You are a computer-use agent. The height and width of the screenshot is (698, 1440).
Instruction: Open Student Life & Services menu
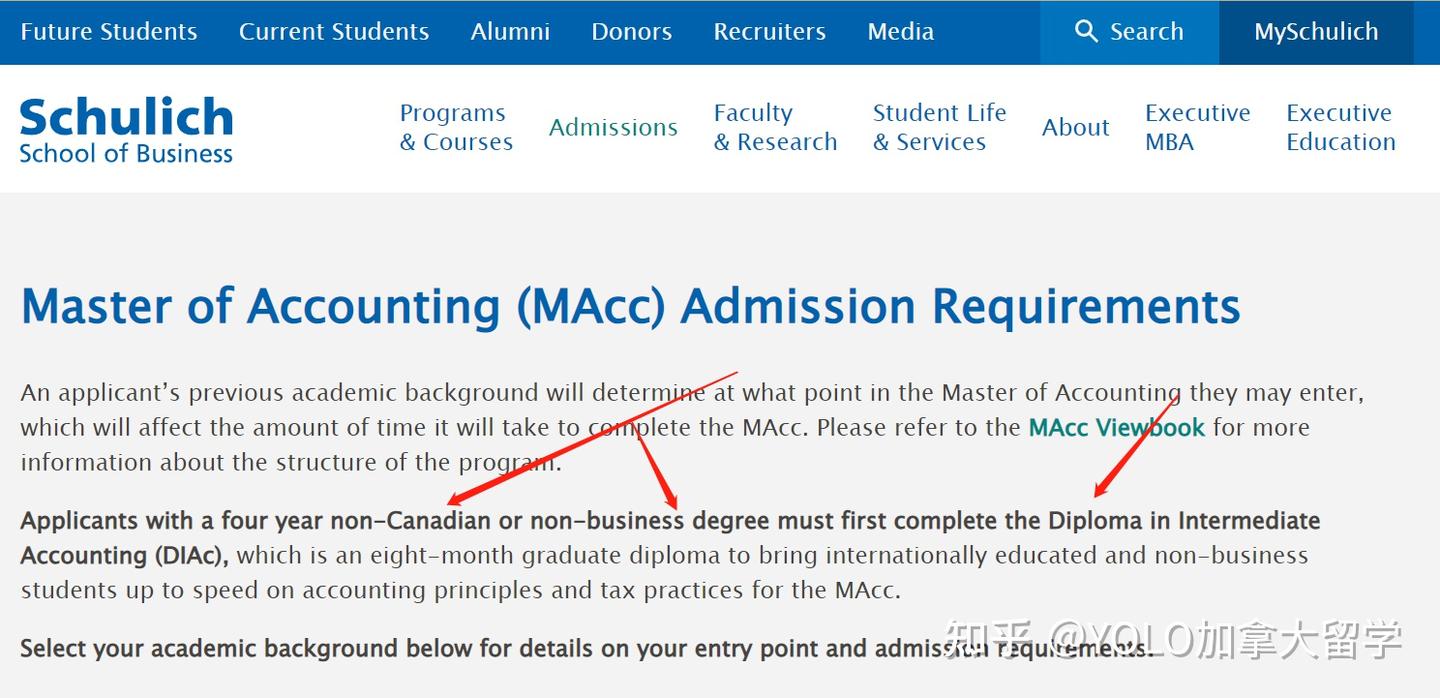pos(939,127)
